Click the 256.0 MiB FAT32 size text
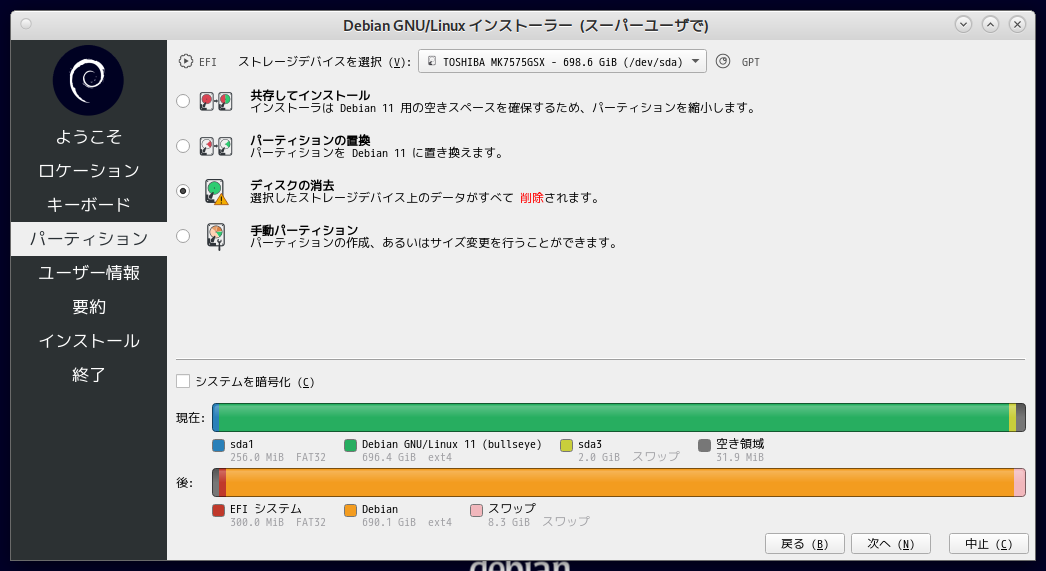 (278, 458)
